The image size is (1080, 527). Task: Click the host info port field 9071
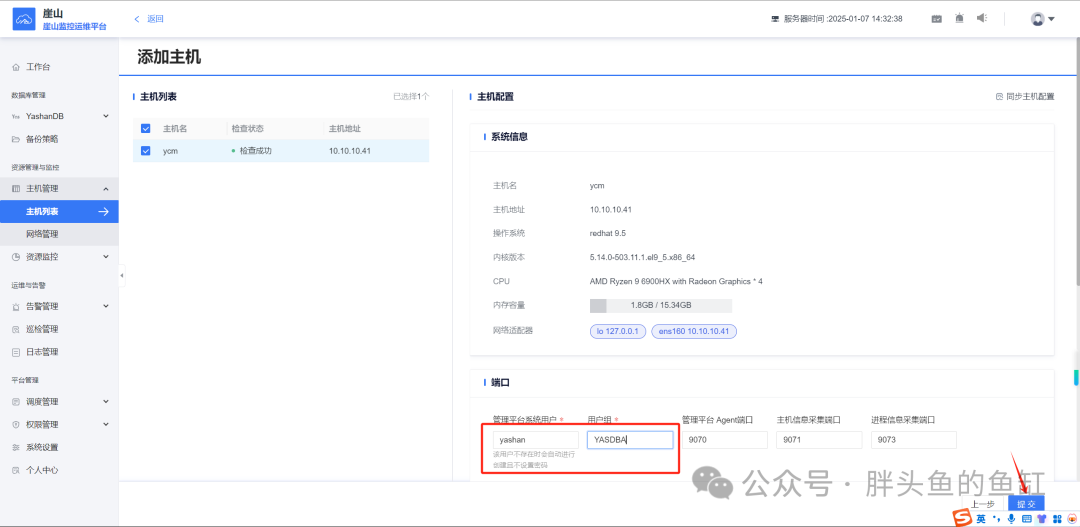pos(819,440)
